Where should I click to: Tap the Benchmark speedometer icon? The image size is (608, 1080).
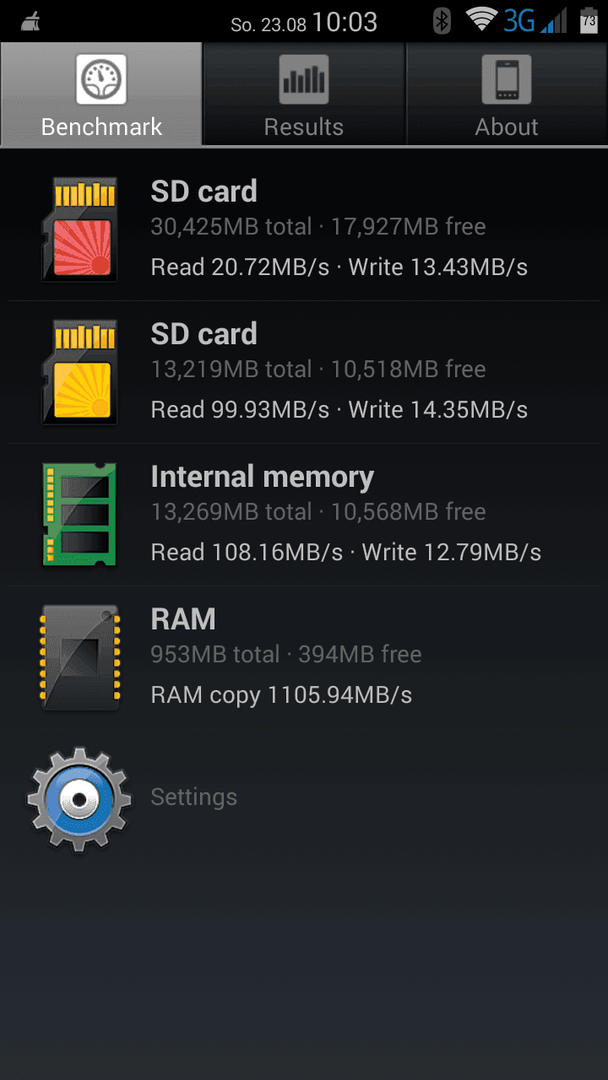pyautogui.click(x=101, y=79)
